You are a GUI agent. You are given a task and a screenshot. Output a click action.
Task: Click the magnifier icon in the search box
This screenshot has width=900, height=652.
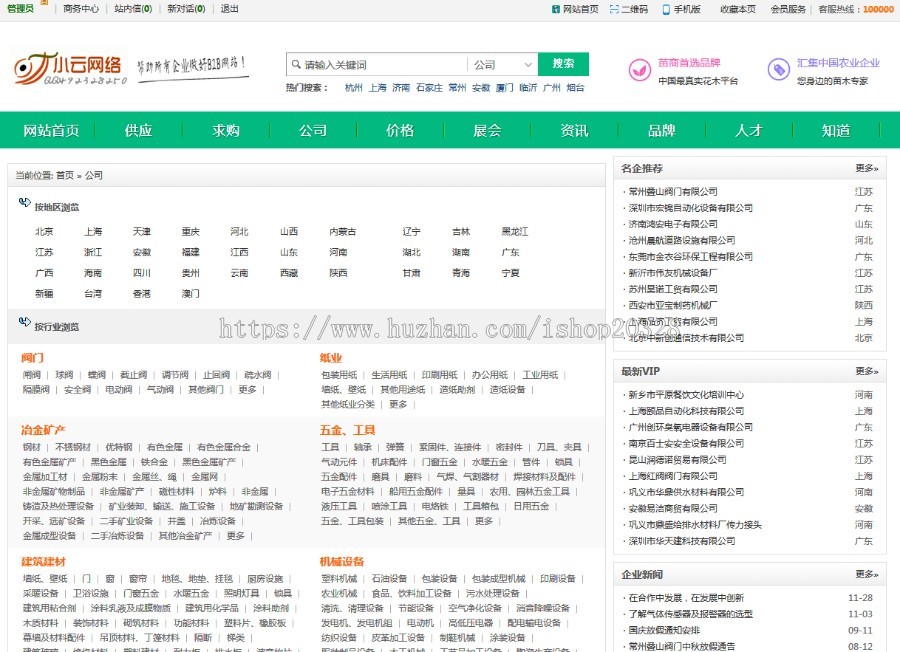click(x=296, y=62)
